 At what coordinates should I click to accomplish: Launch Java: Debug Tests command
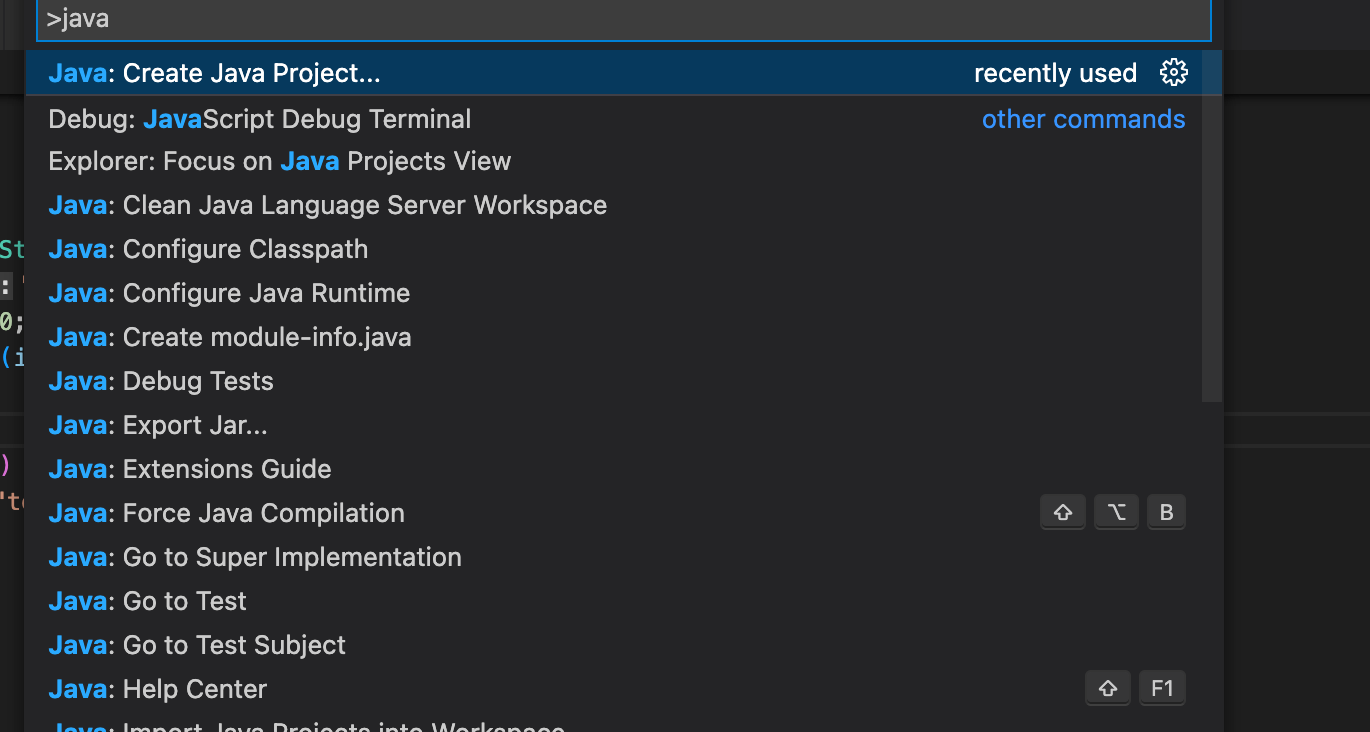[161, 381]
